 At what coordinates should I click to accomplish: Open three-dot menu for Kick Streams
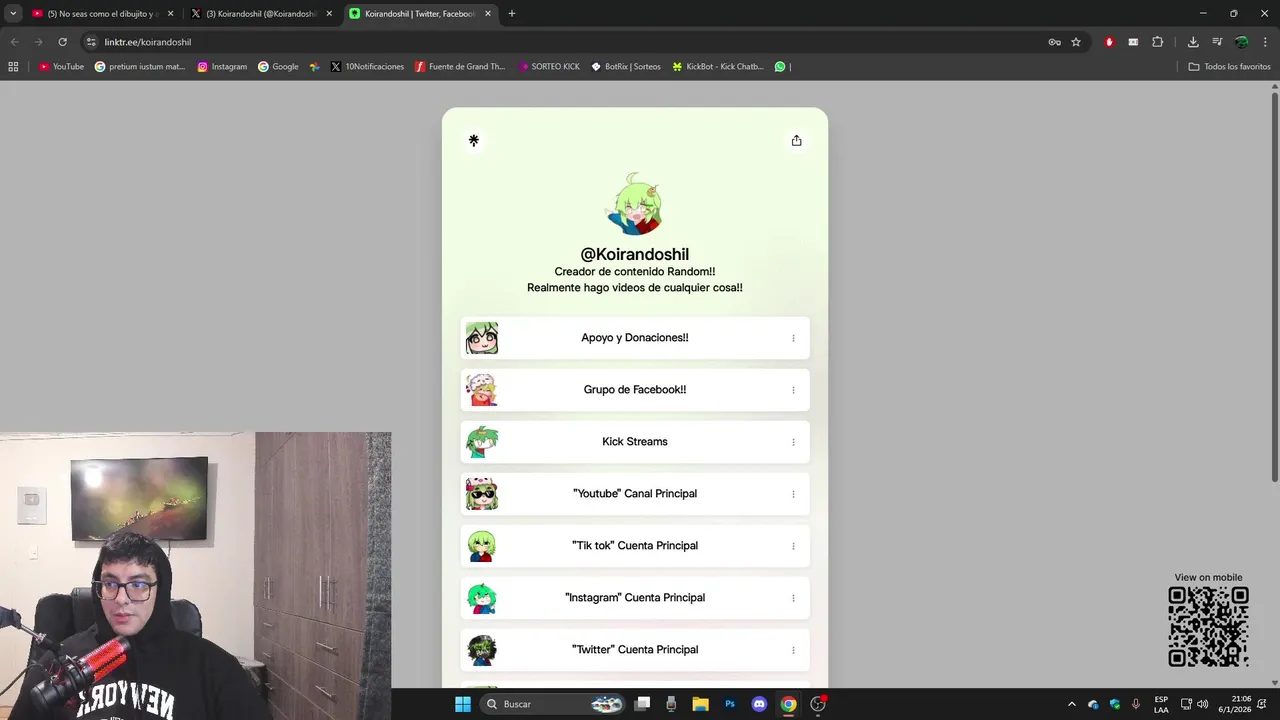[793, 442]
